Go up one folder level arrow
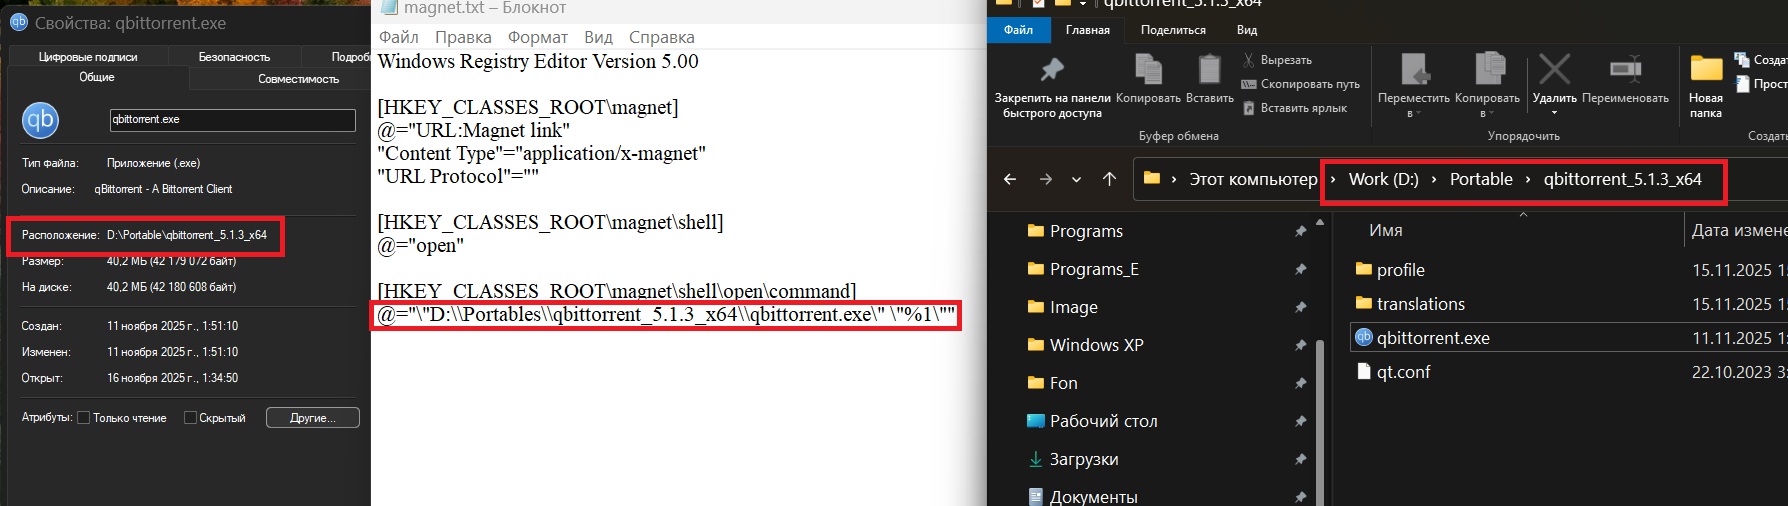This screenshot has height=506, width=1788. tap(1109, 179)
